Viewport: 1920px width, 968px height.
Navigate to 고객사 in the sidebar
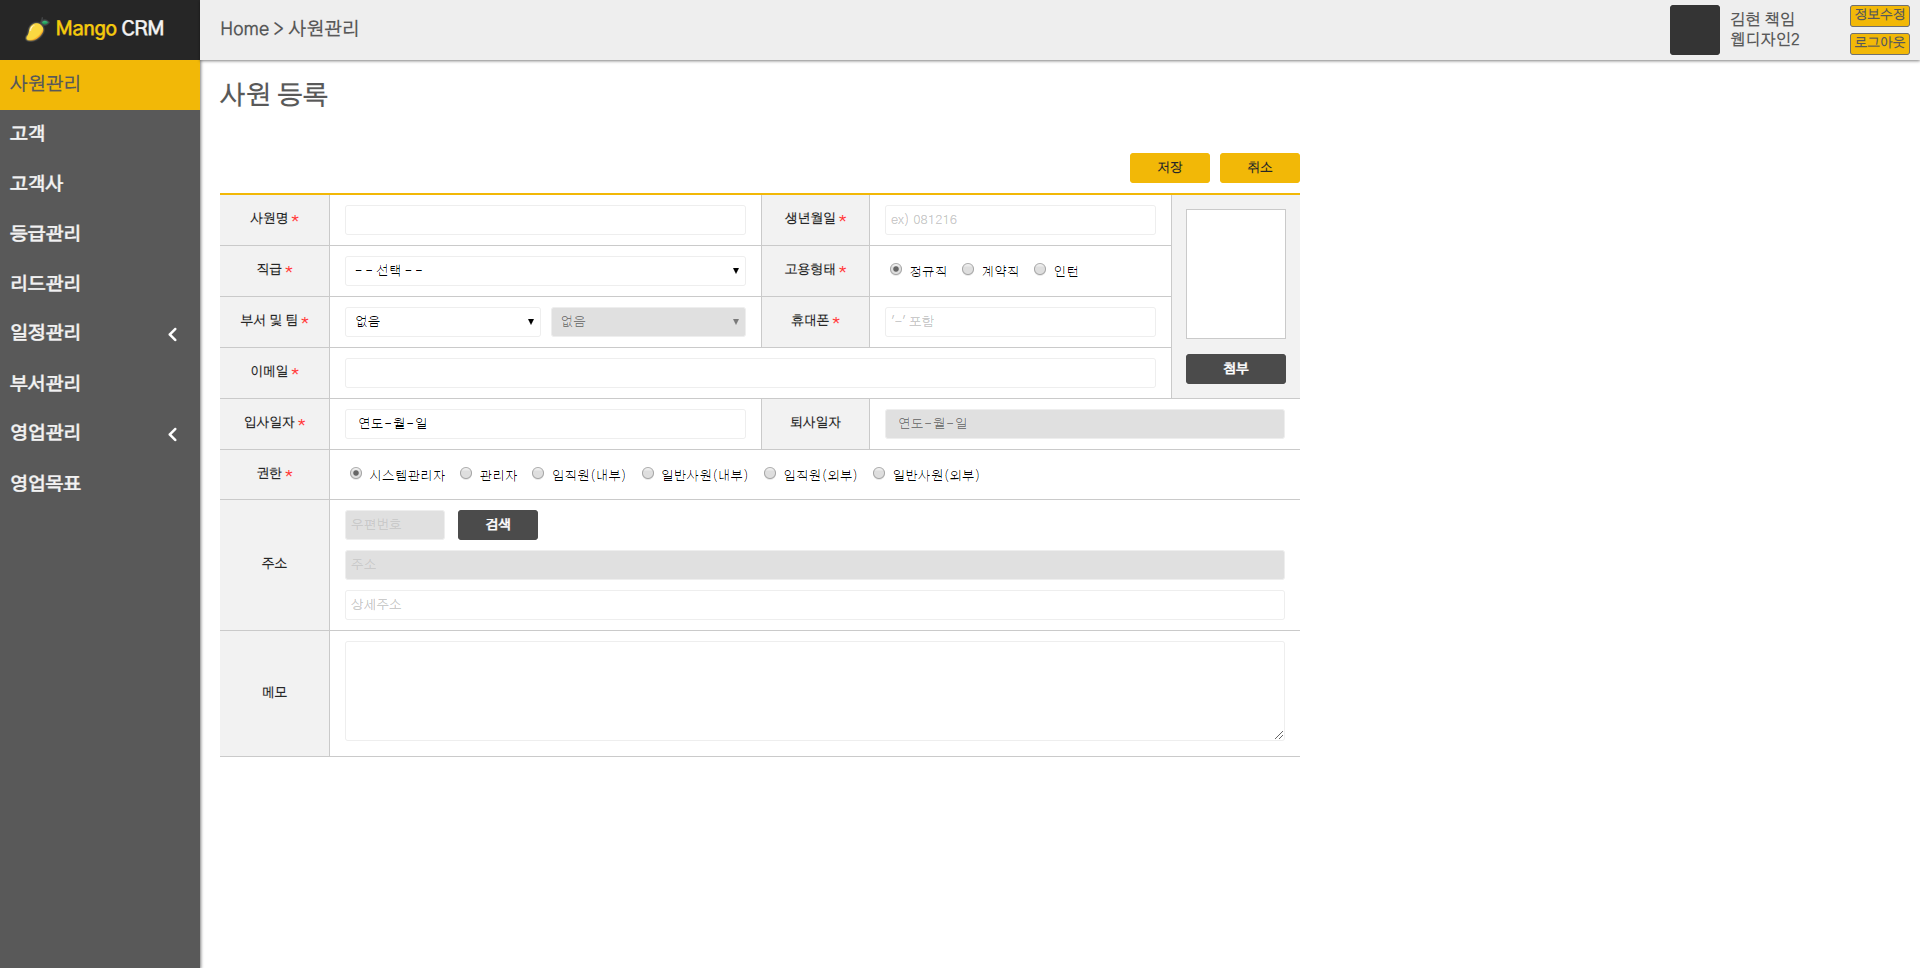point(36,183)
